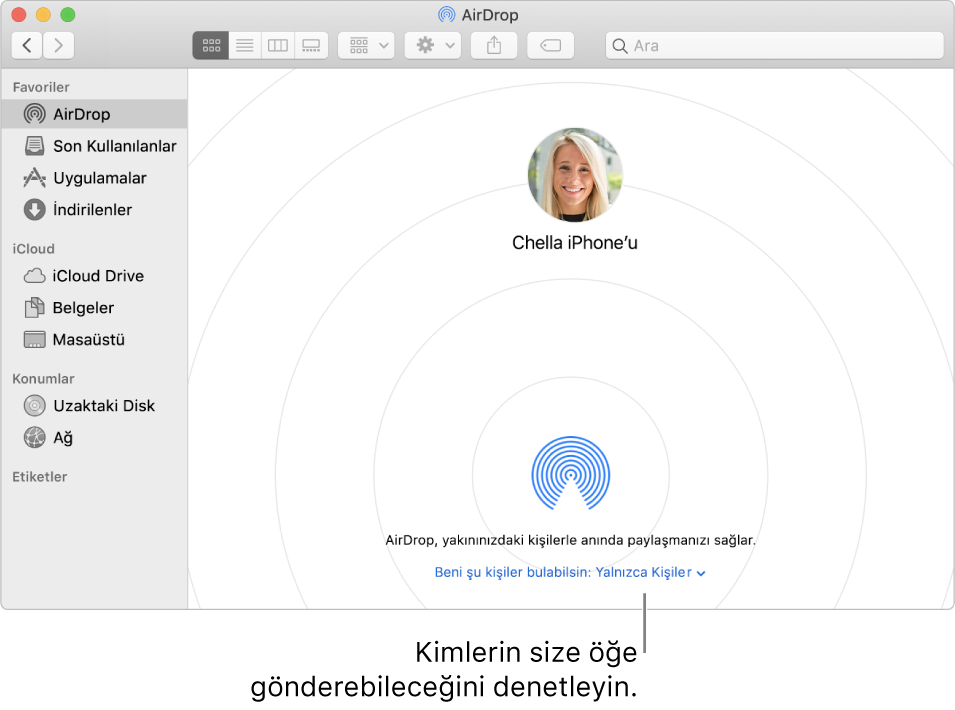Click the Share toolbar button
Viewport: 955px width, 710px height.
[x=494, y=46]
